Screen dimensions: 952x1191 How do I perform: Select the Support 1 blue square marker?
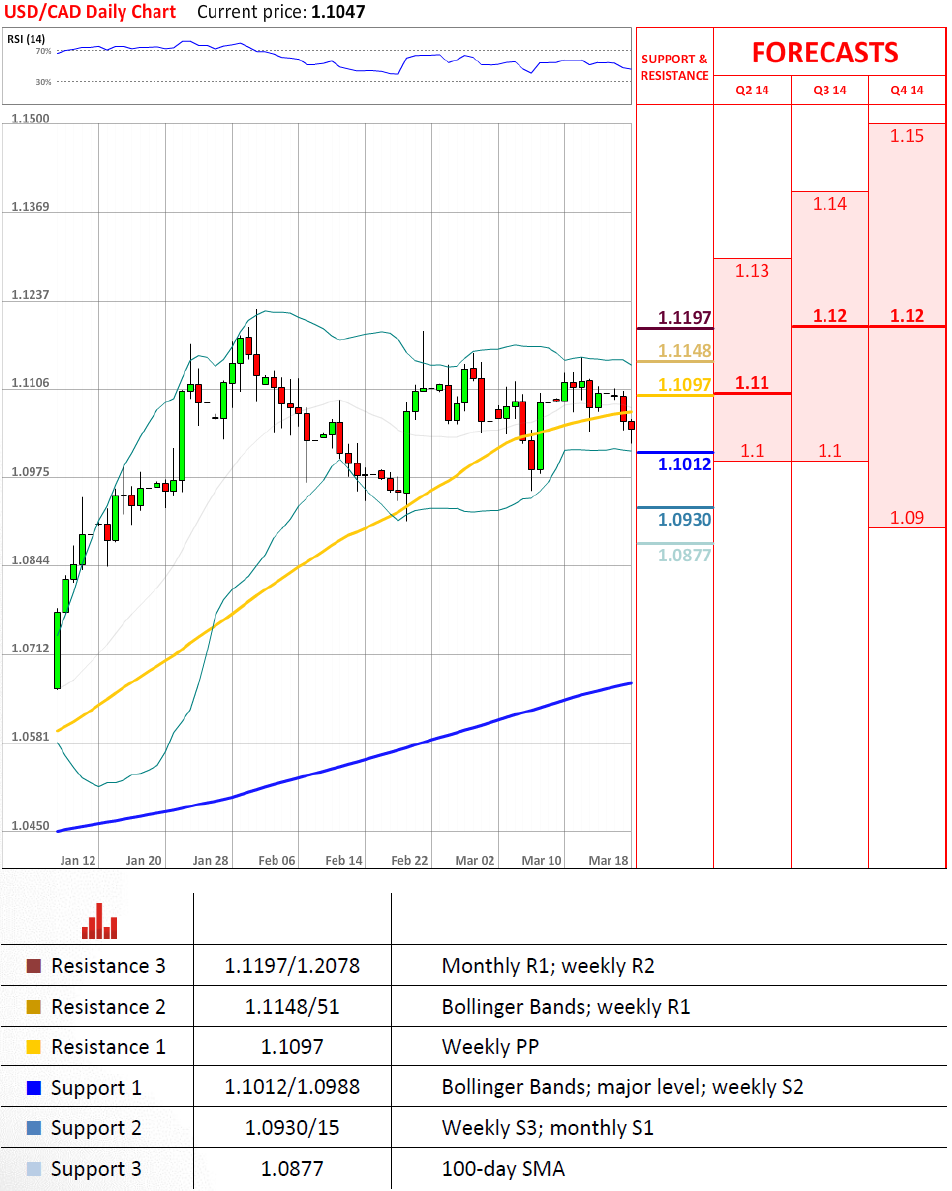tap(34, 1088)
